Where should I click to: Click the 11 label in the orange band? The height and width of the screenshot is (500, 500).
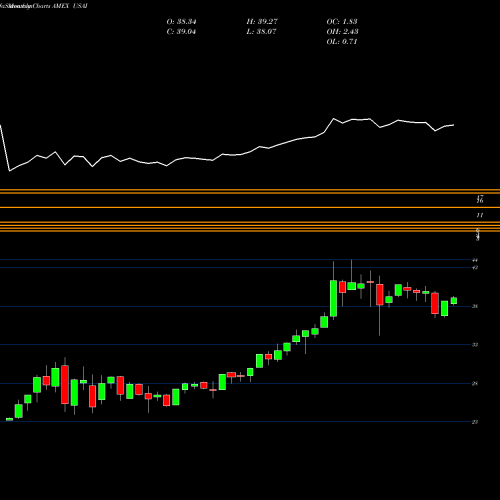[x=480, y=215]
